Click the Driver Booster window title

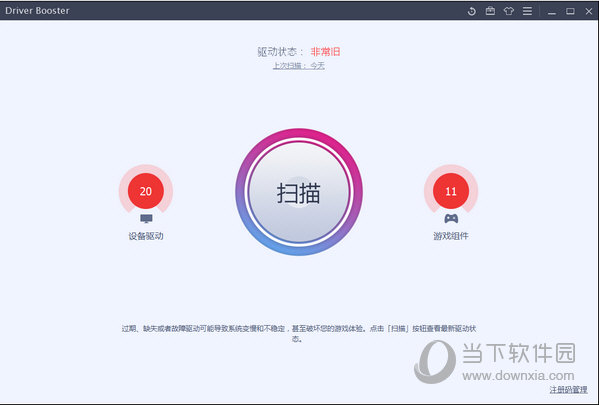pos(37,11)
